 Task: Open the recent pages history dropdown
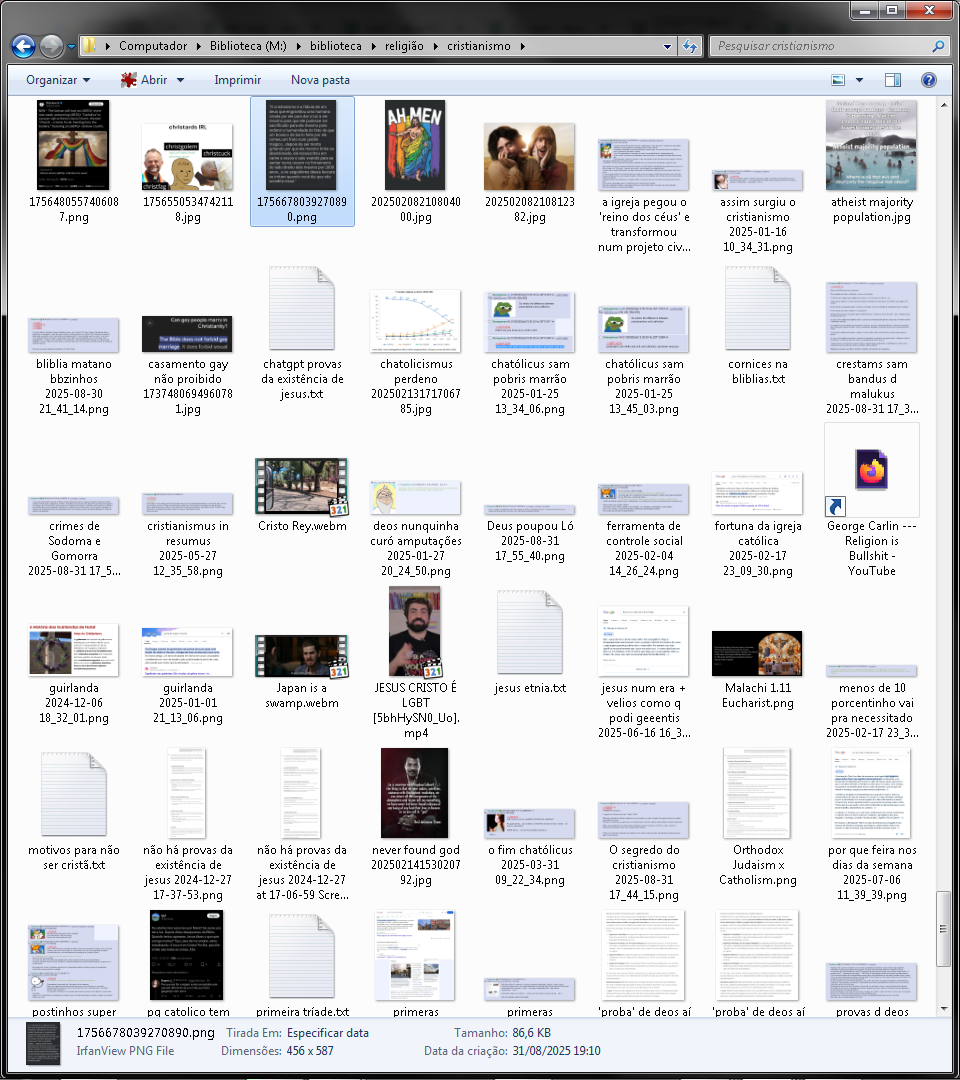(x=71, y=47)
